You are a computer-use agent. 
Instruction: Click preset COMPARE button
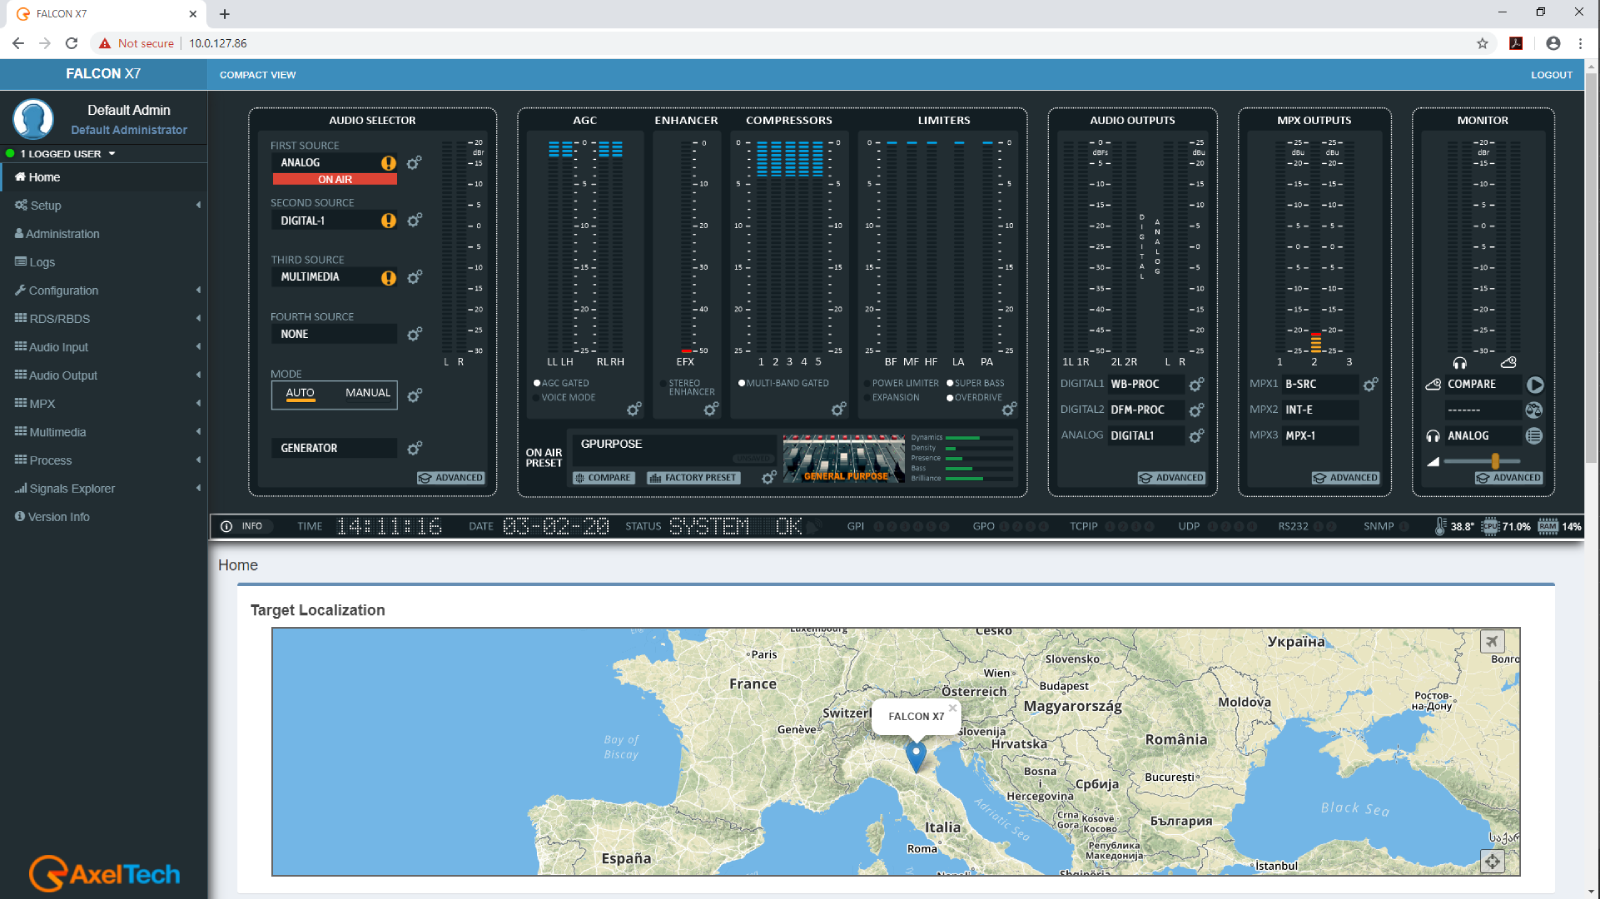click(603, 478)
